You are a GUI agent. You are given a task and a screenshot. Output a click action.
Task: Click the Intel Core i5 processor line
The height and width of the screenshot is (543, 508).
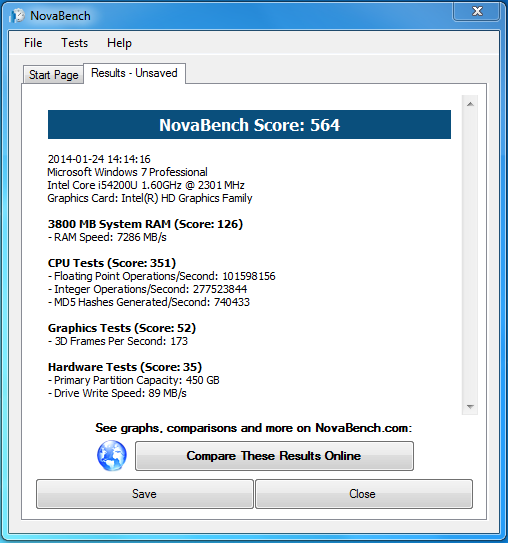pos(146,185)
